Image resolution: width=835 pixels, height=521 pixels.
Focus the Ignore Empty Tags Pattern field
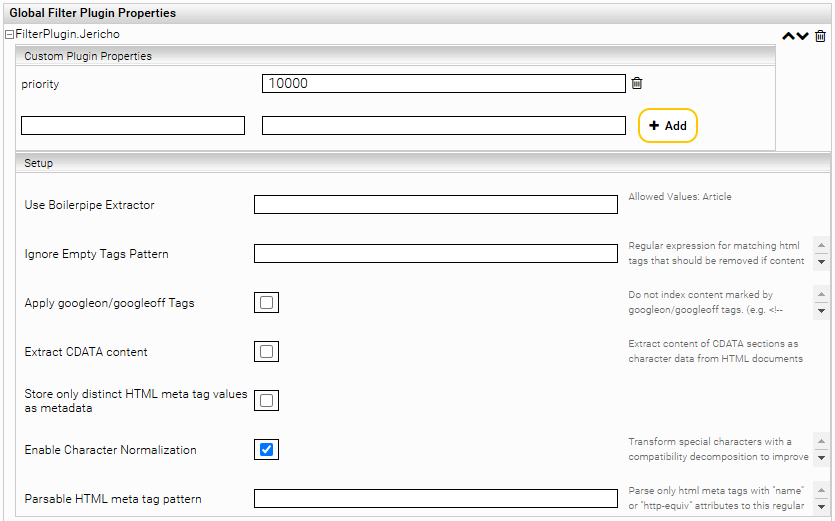[436, 254]
